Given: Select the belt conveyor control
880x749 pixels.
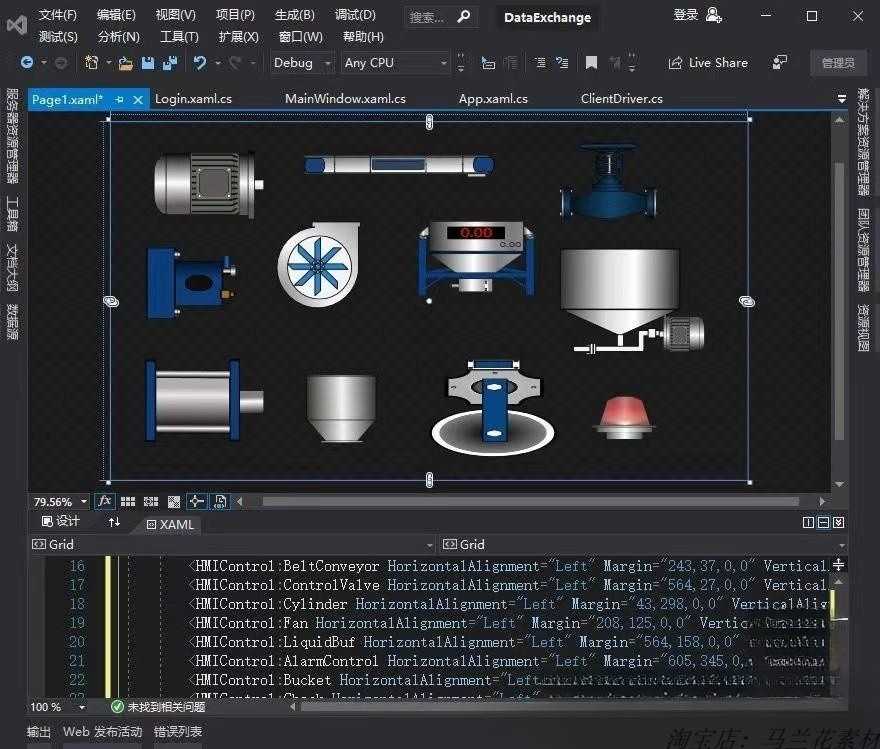Looking at the screenshot, I should pyautogui.click(x=399, y=165).
